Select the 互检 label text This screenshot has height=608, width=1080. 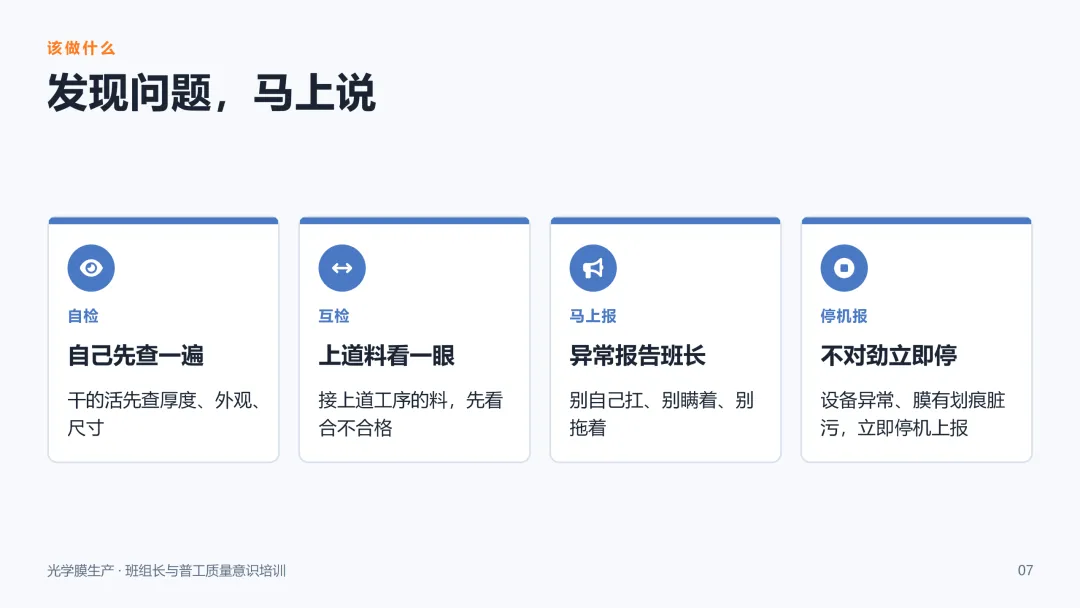click(334, 316)
